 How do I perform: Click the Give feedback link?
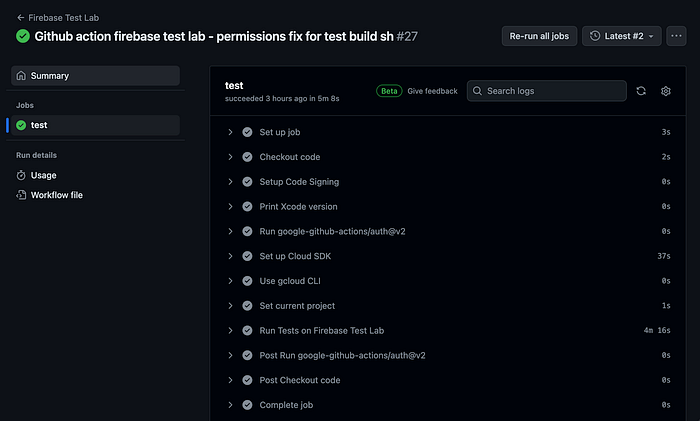coord(433,91)
